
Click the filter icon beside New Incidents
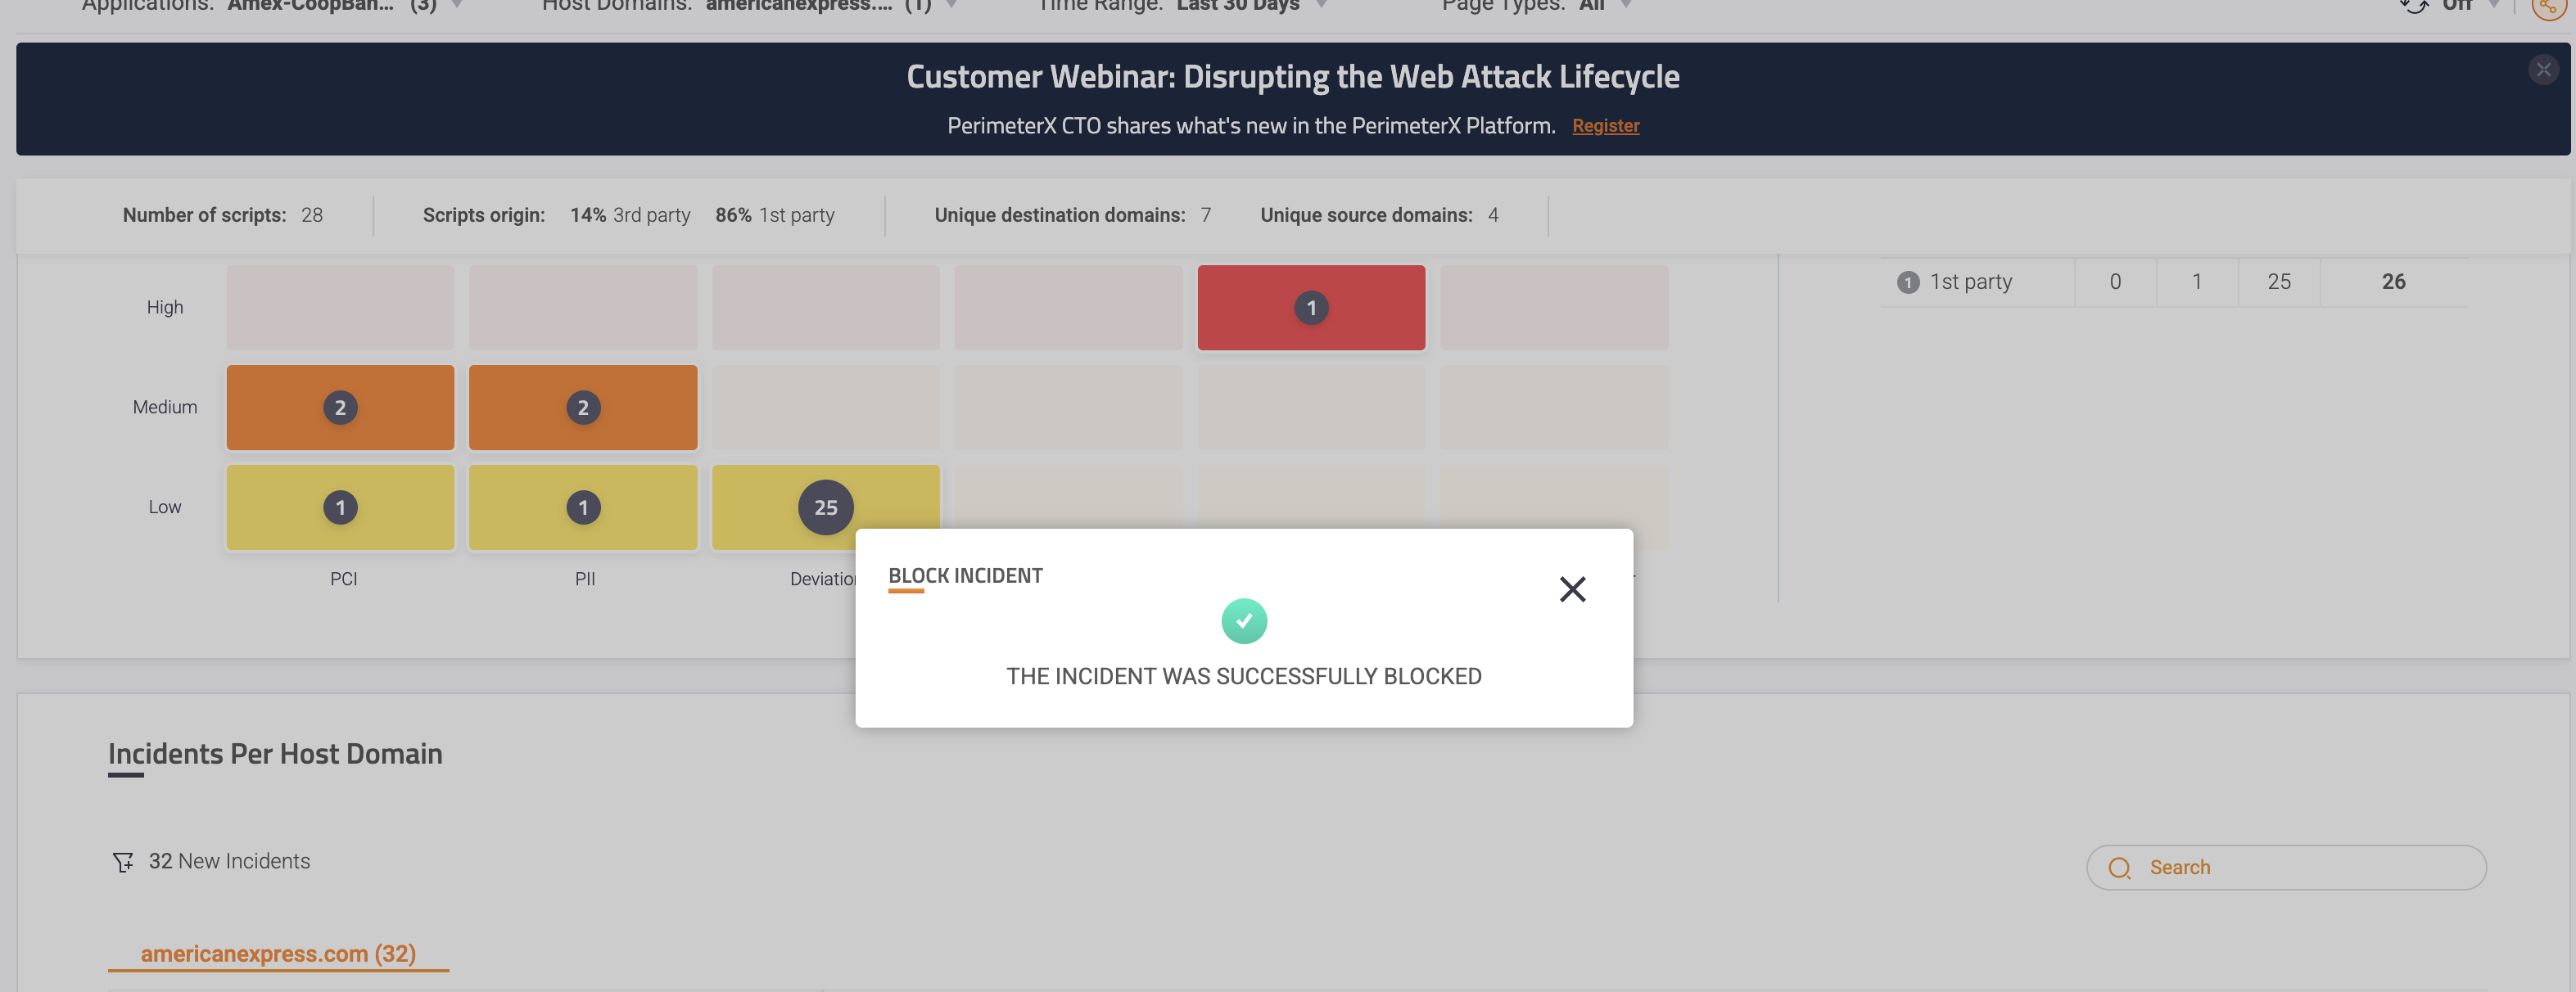[123, 862]
